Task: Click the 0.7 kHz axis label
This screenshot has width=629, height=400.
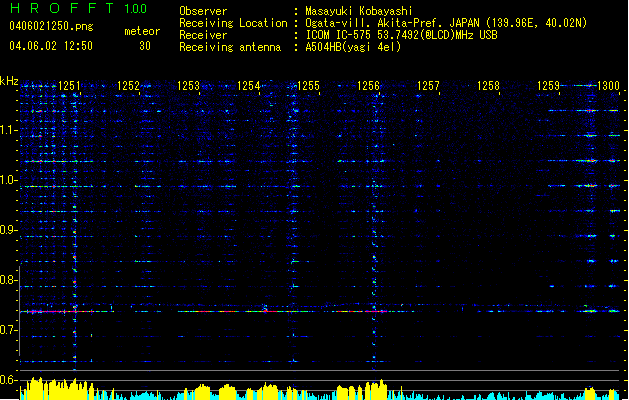Action: pyautogui.click(x=8, y=330)
